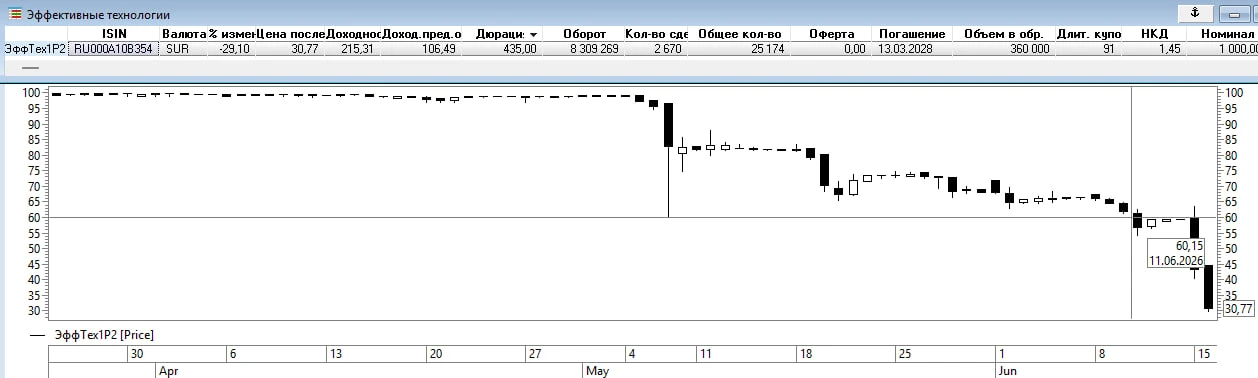Click the May month label on time axis
The height and width of the screenshot is (378, 1258).
pos(597,370)
